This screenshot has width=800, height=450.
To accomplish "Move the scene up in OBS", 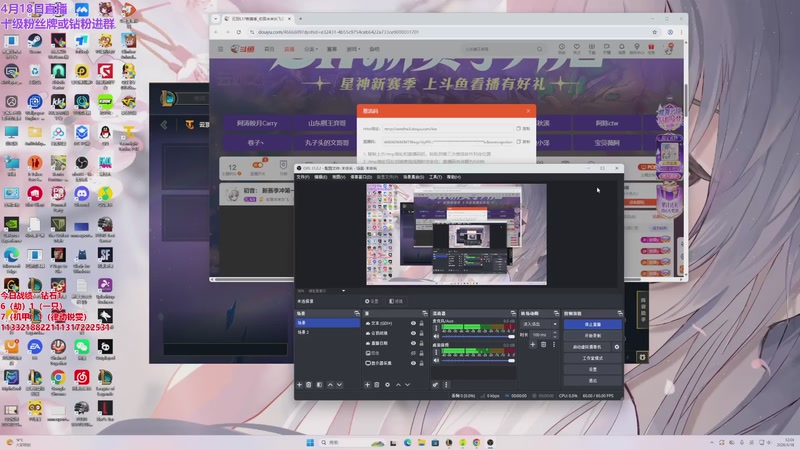I will (x=330, y=385).
